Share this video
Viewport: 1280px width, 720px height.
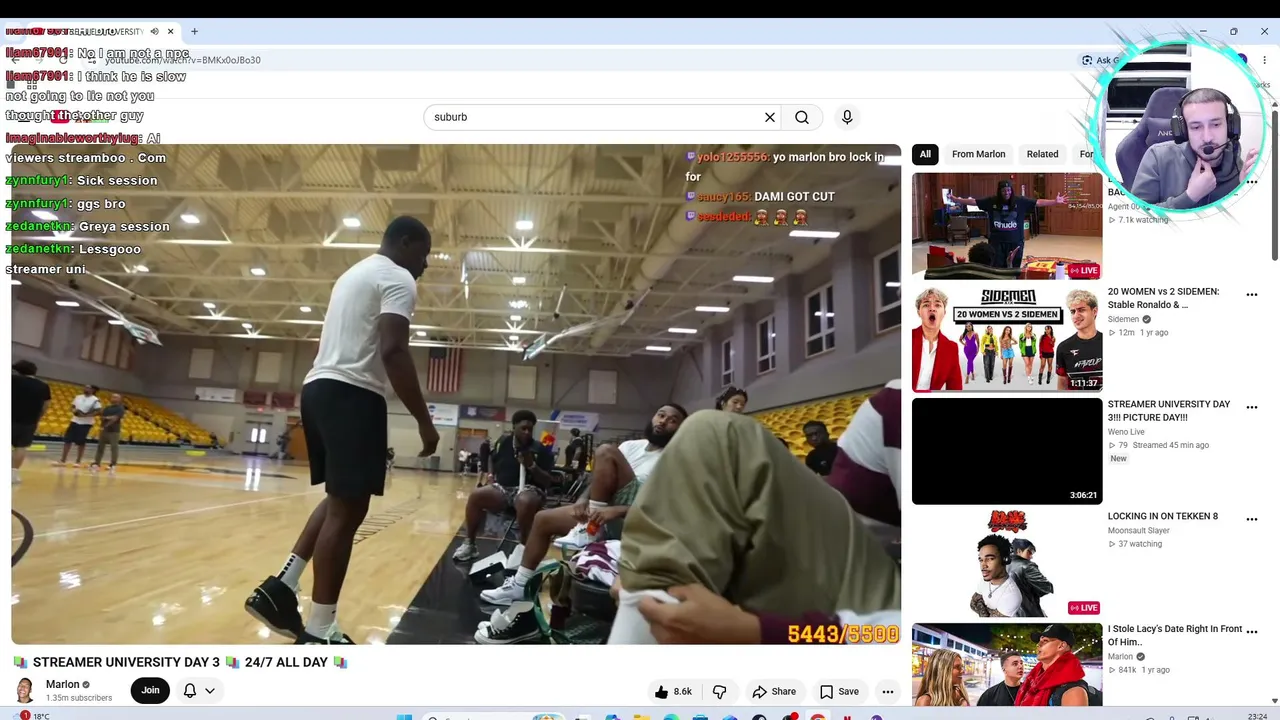coord(774,691)
